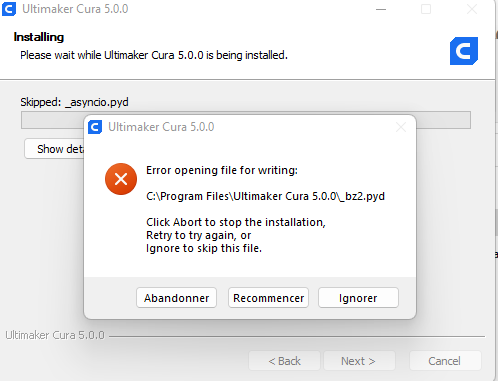Close the error dialog with X
Viewport: 498px width, 381px height.
click(x=401, y=127)
